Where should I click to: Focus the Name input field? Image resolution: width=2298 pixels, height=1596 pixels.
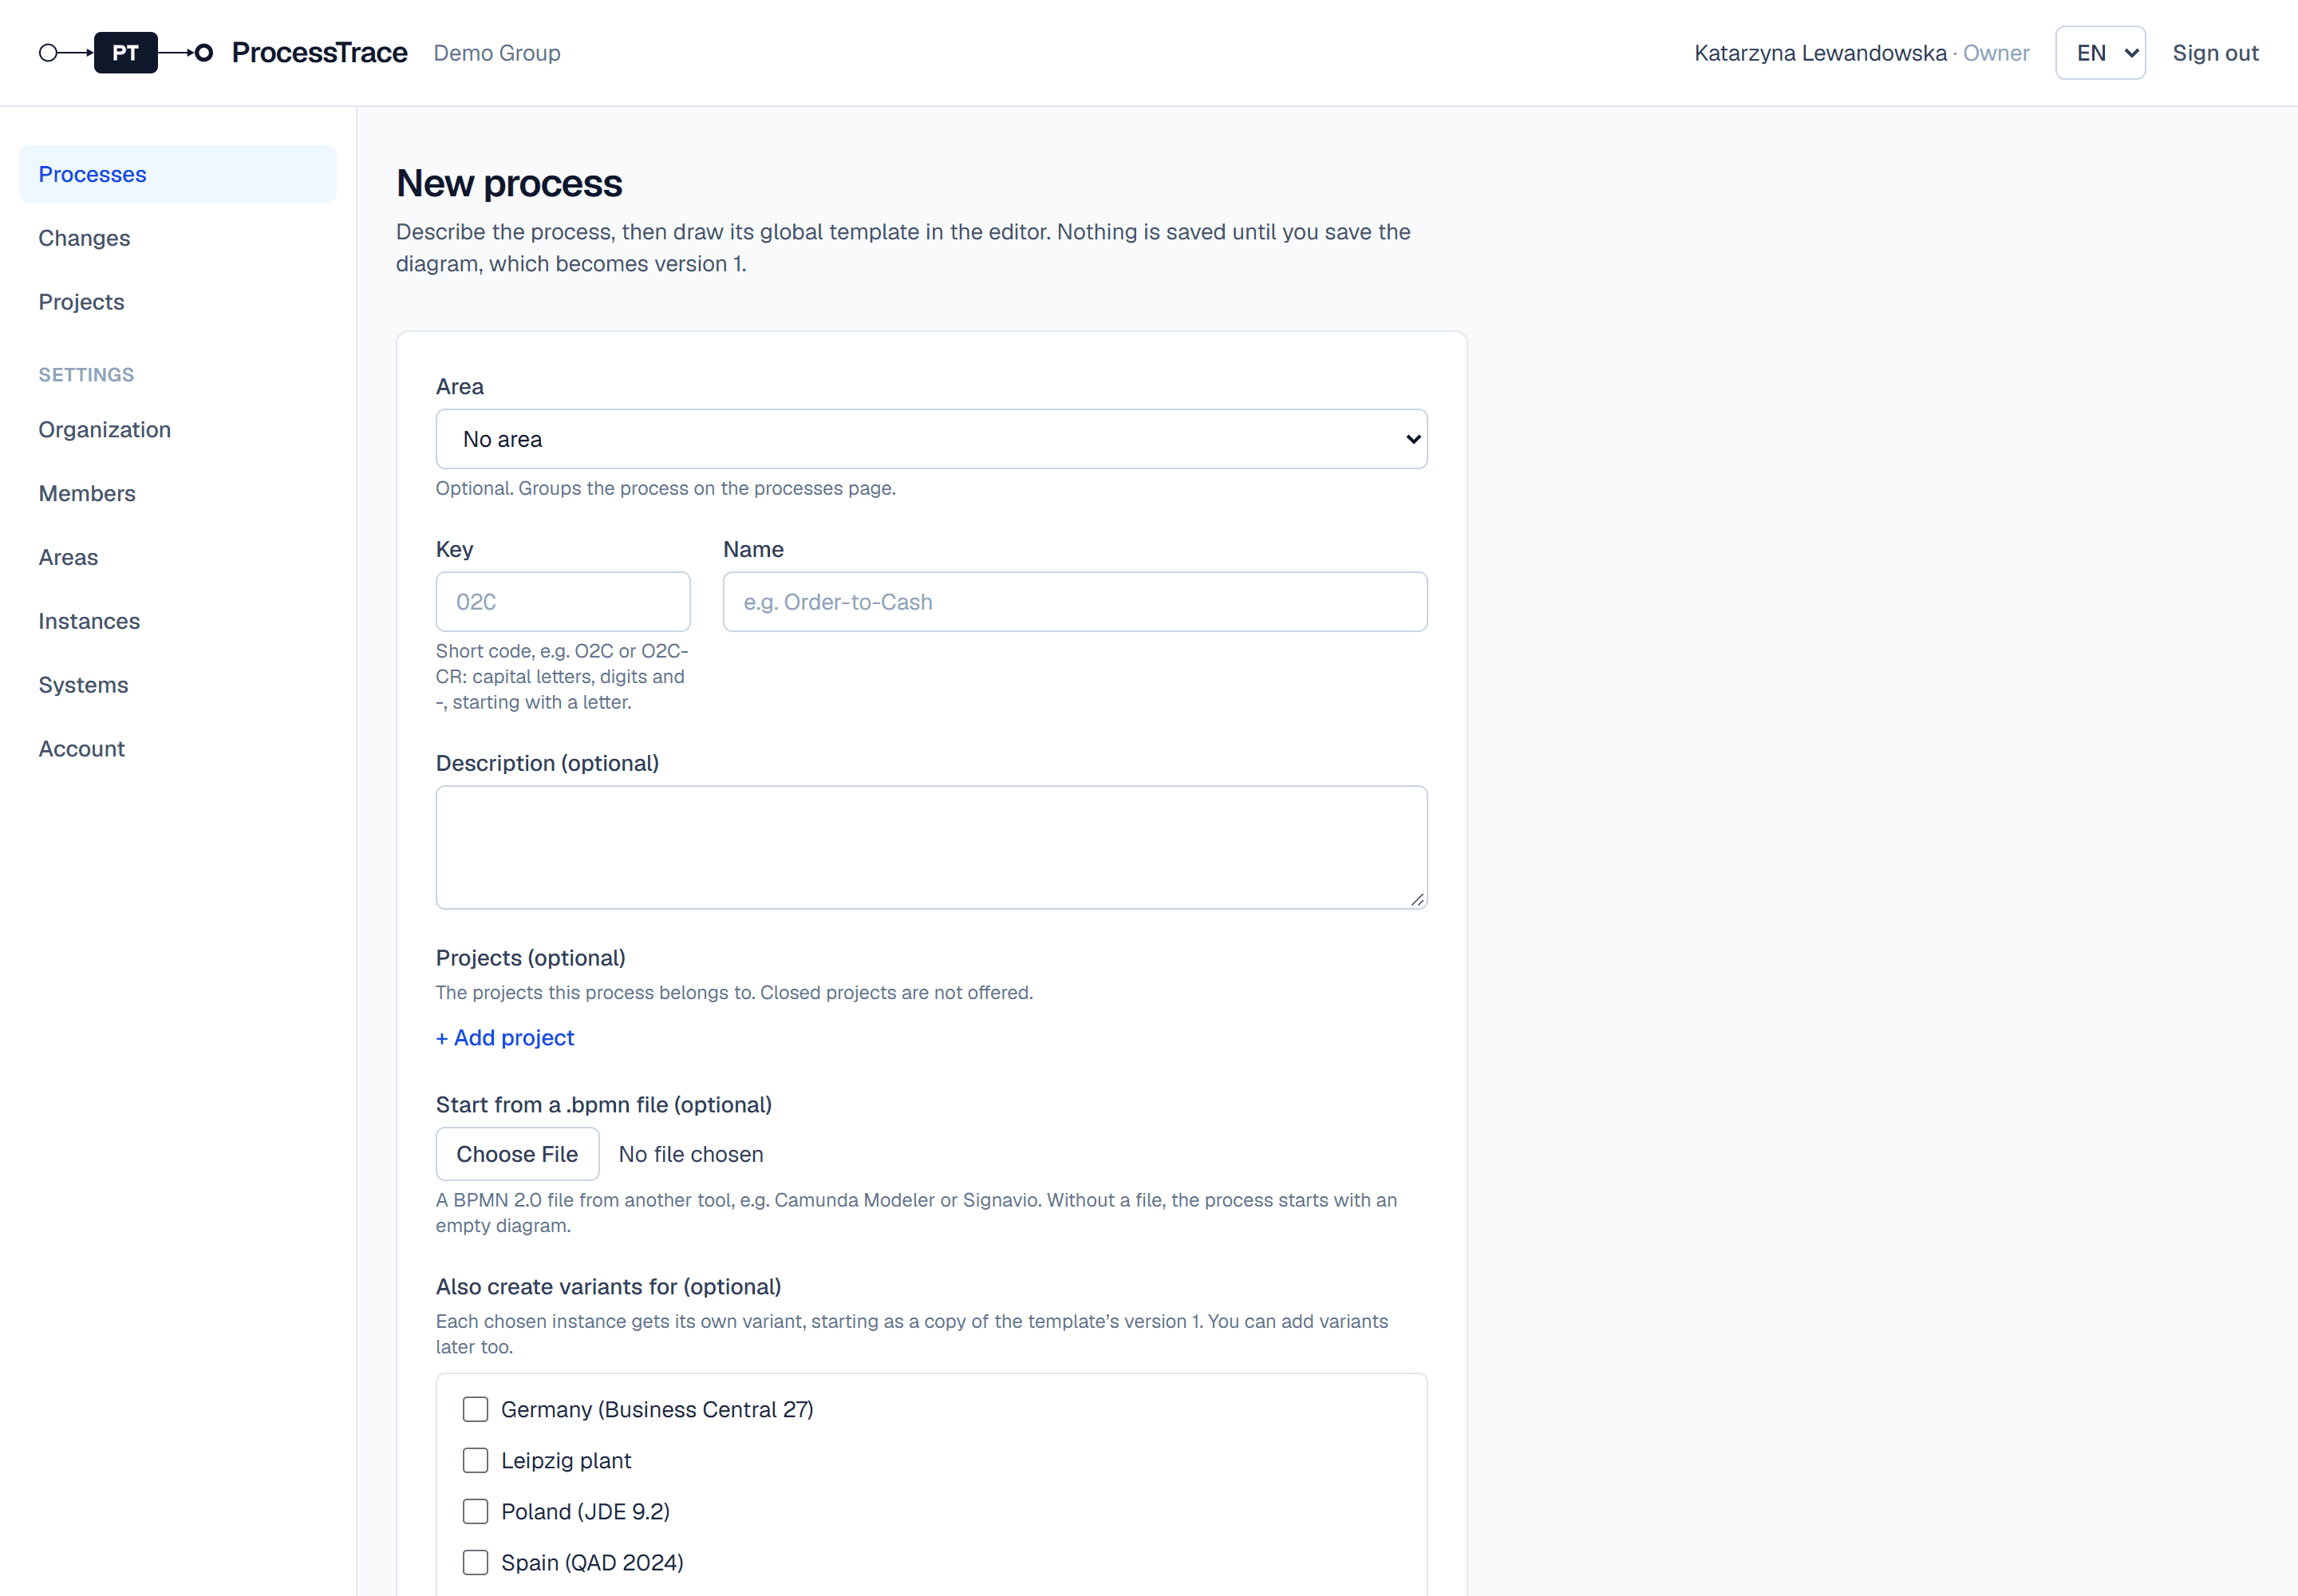click(x=1075, y=602)
